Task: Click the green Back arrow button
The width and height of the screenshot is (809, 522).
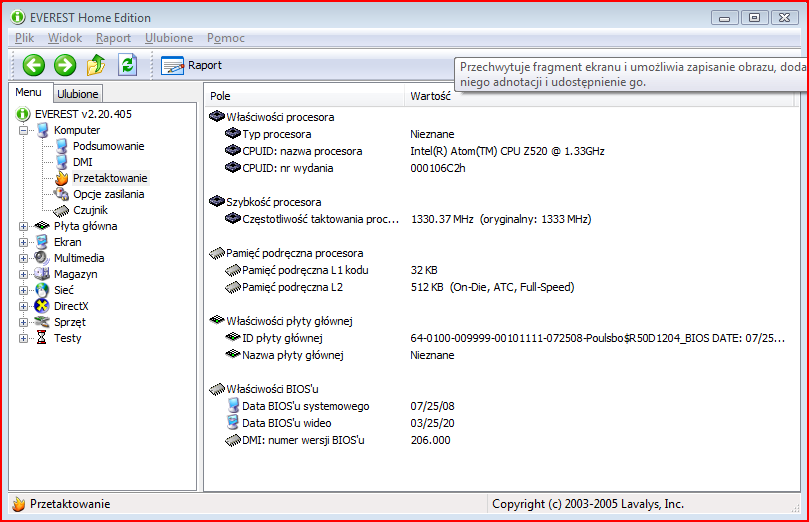Action: 34,66
